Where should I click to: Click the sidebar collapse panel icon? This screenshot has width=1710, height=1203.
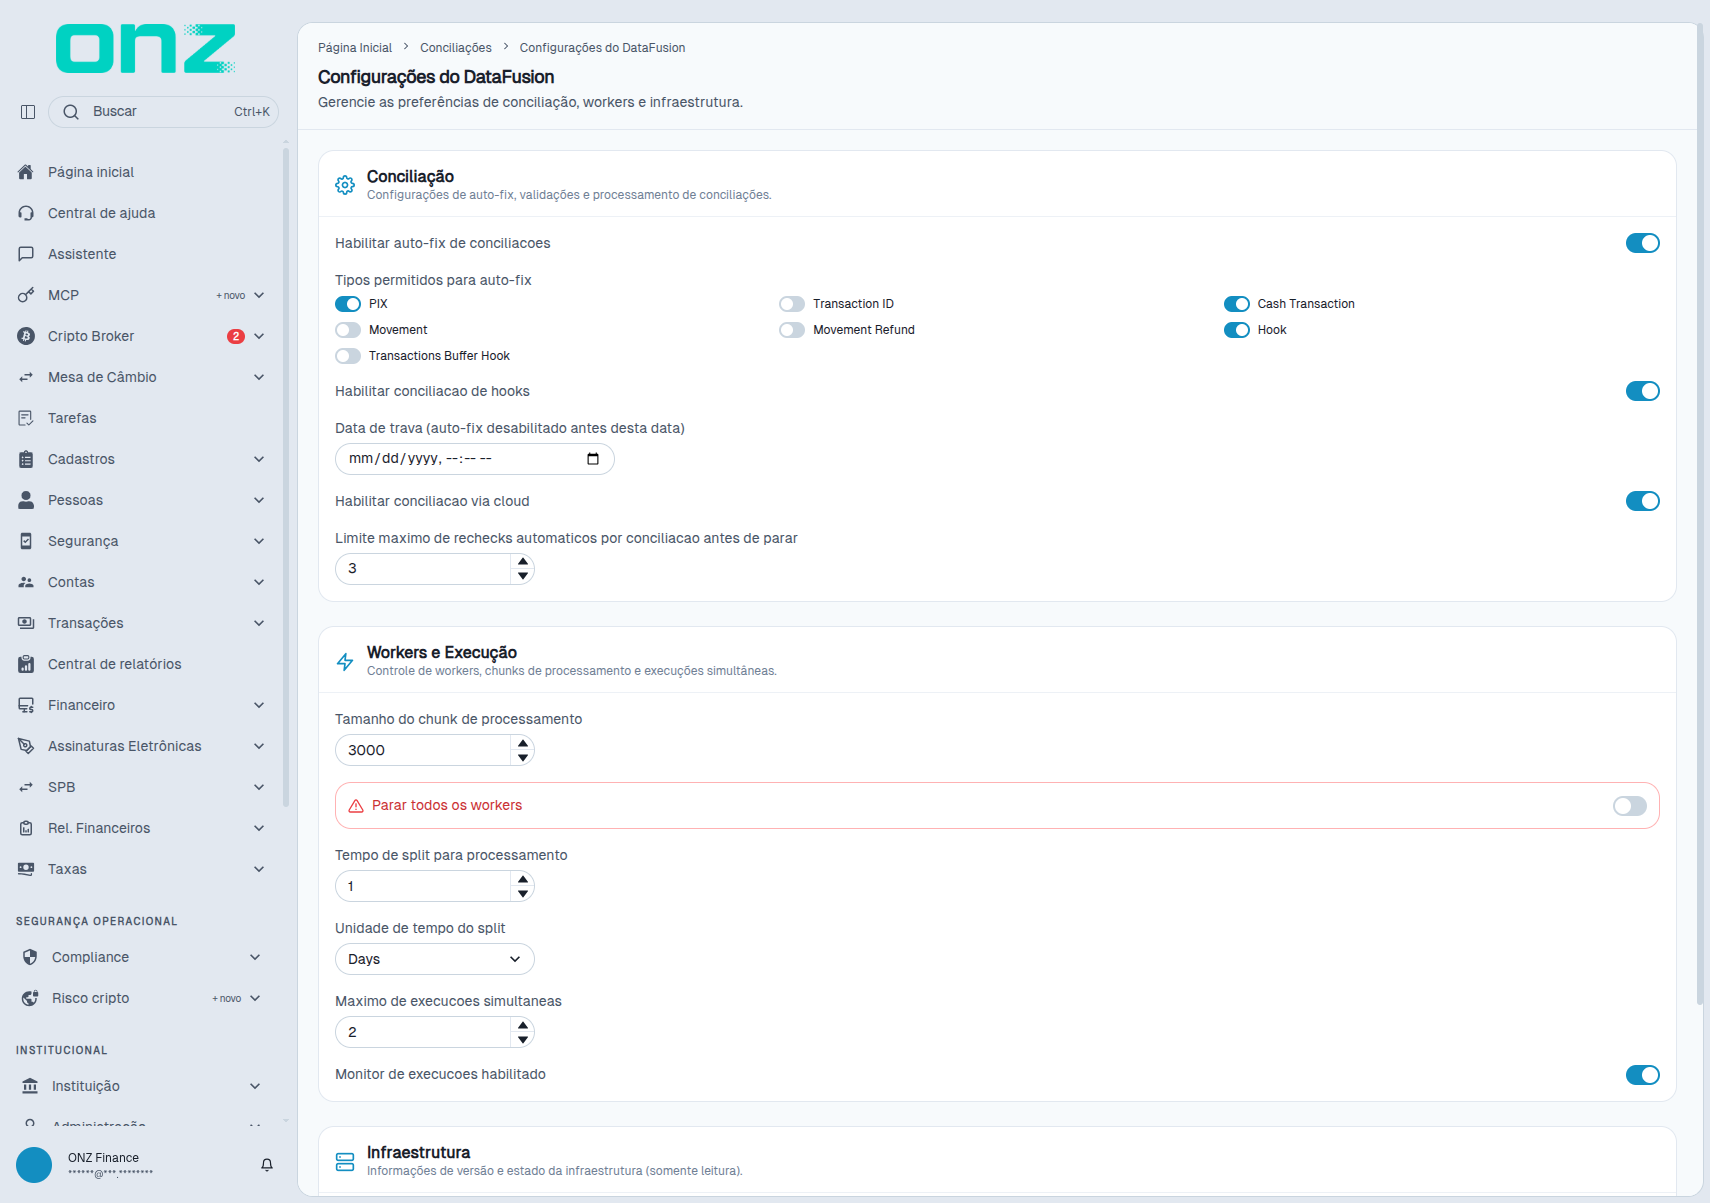[28, 112]
